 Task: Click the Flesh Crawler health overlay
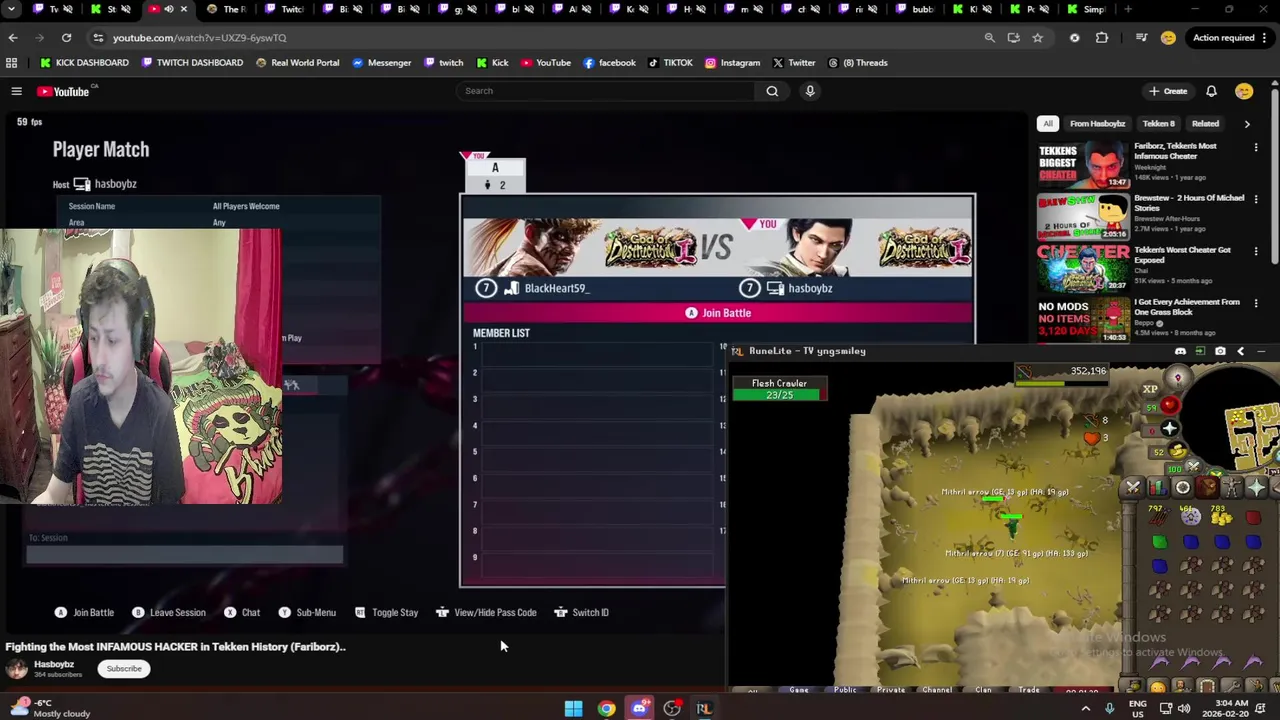pos(780,389)
